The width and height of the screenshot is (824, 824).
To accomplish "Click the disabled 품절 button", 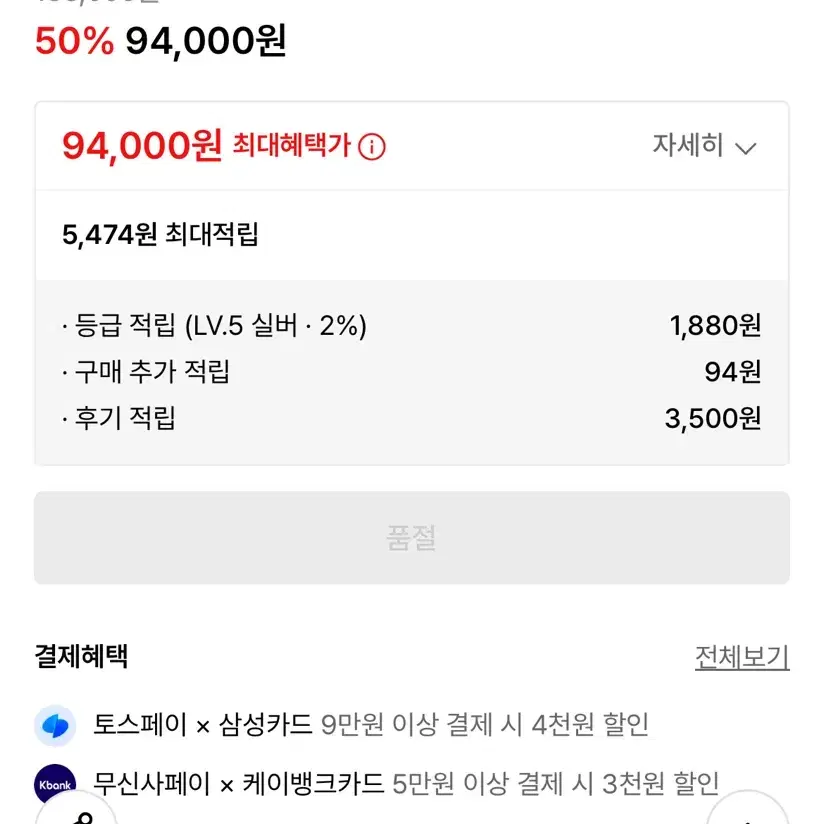I will [x=412, y=538].
